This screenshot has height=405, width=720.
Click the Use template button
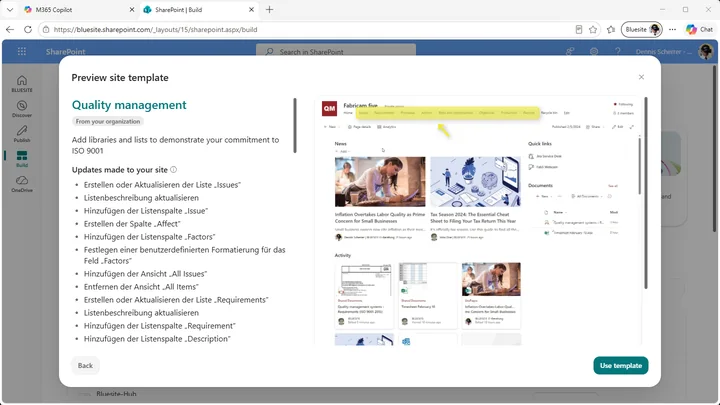620,366
